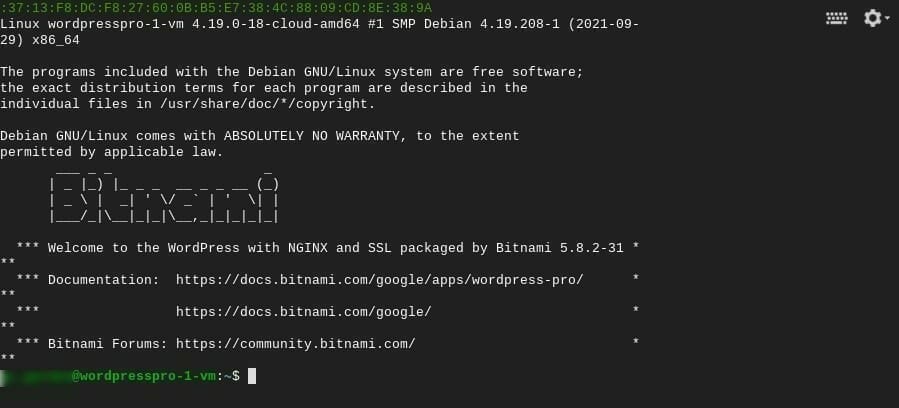The width and height of the screenshot is (899, 408).
Task: Open the settings gear menu
Action: click(872, 18)
